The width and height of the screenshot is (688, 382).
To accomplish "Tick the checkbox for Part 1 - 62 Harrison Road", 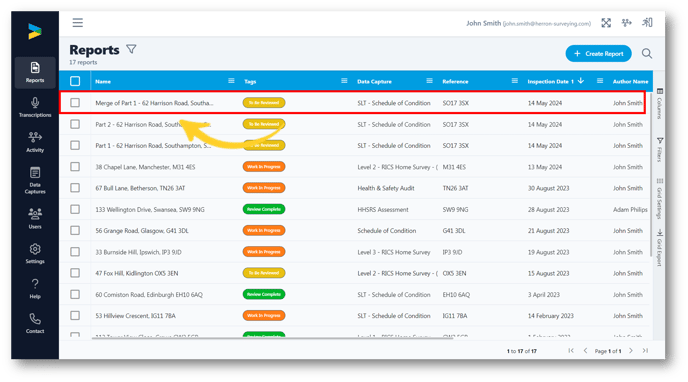I will (x=75, y=145).
